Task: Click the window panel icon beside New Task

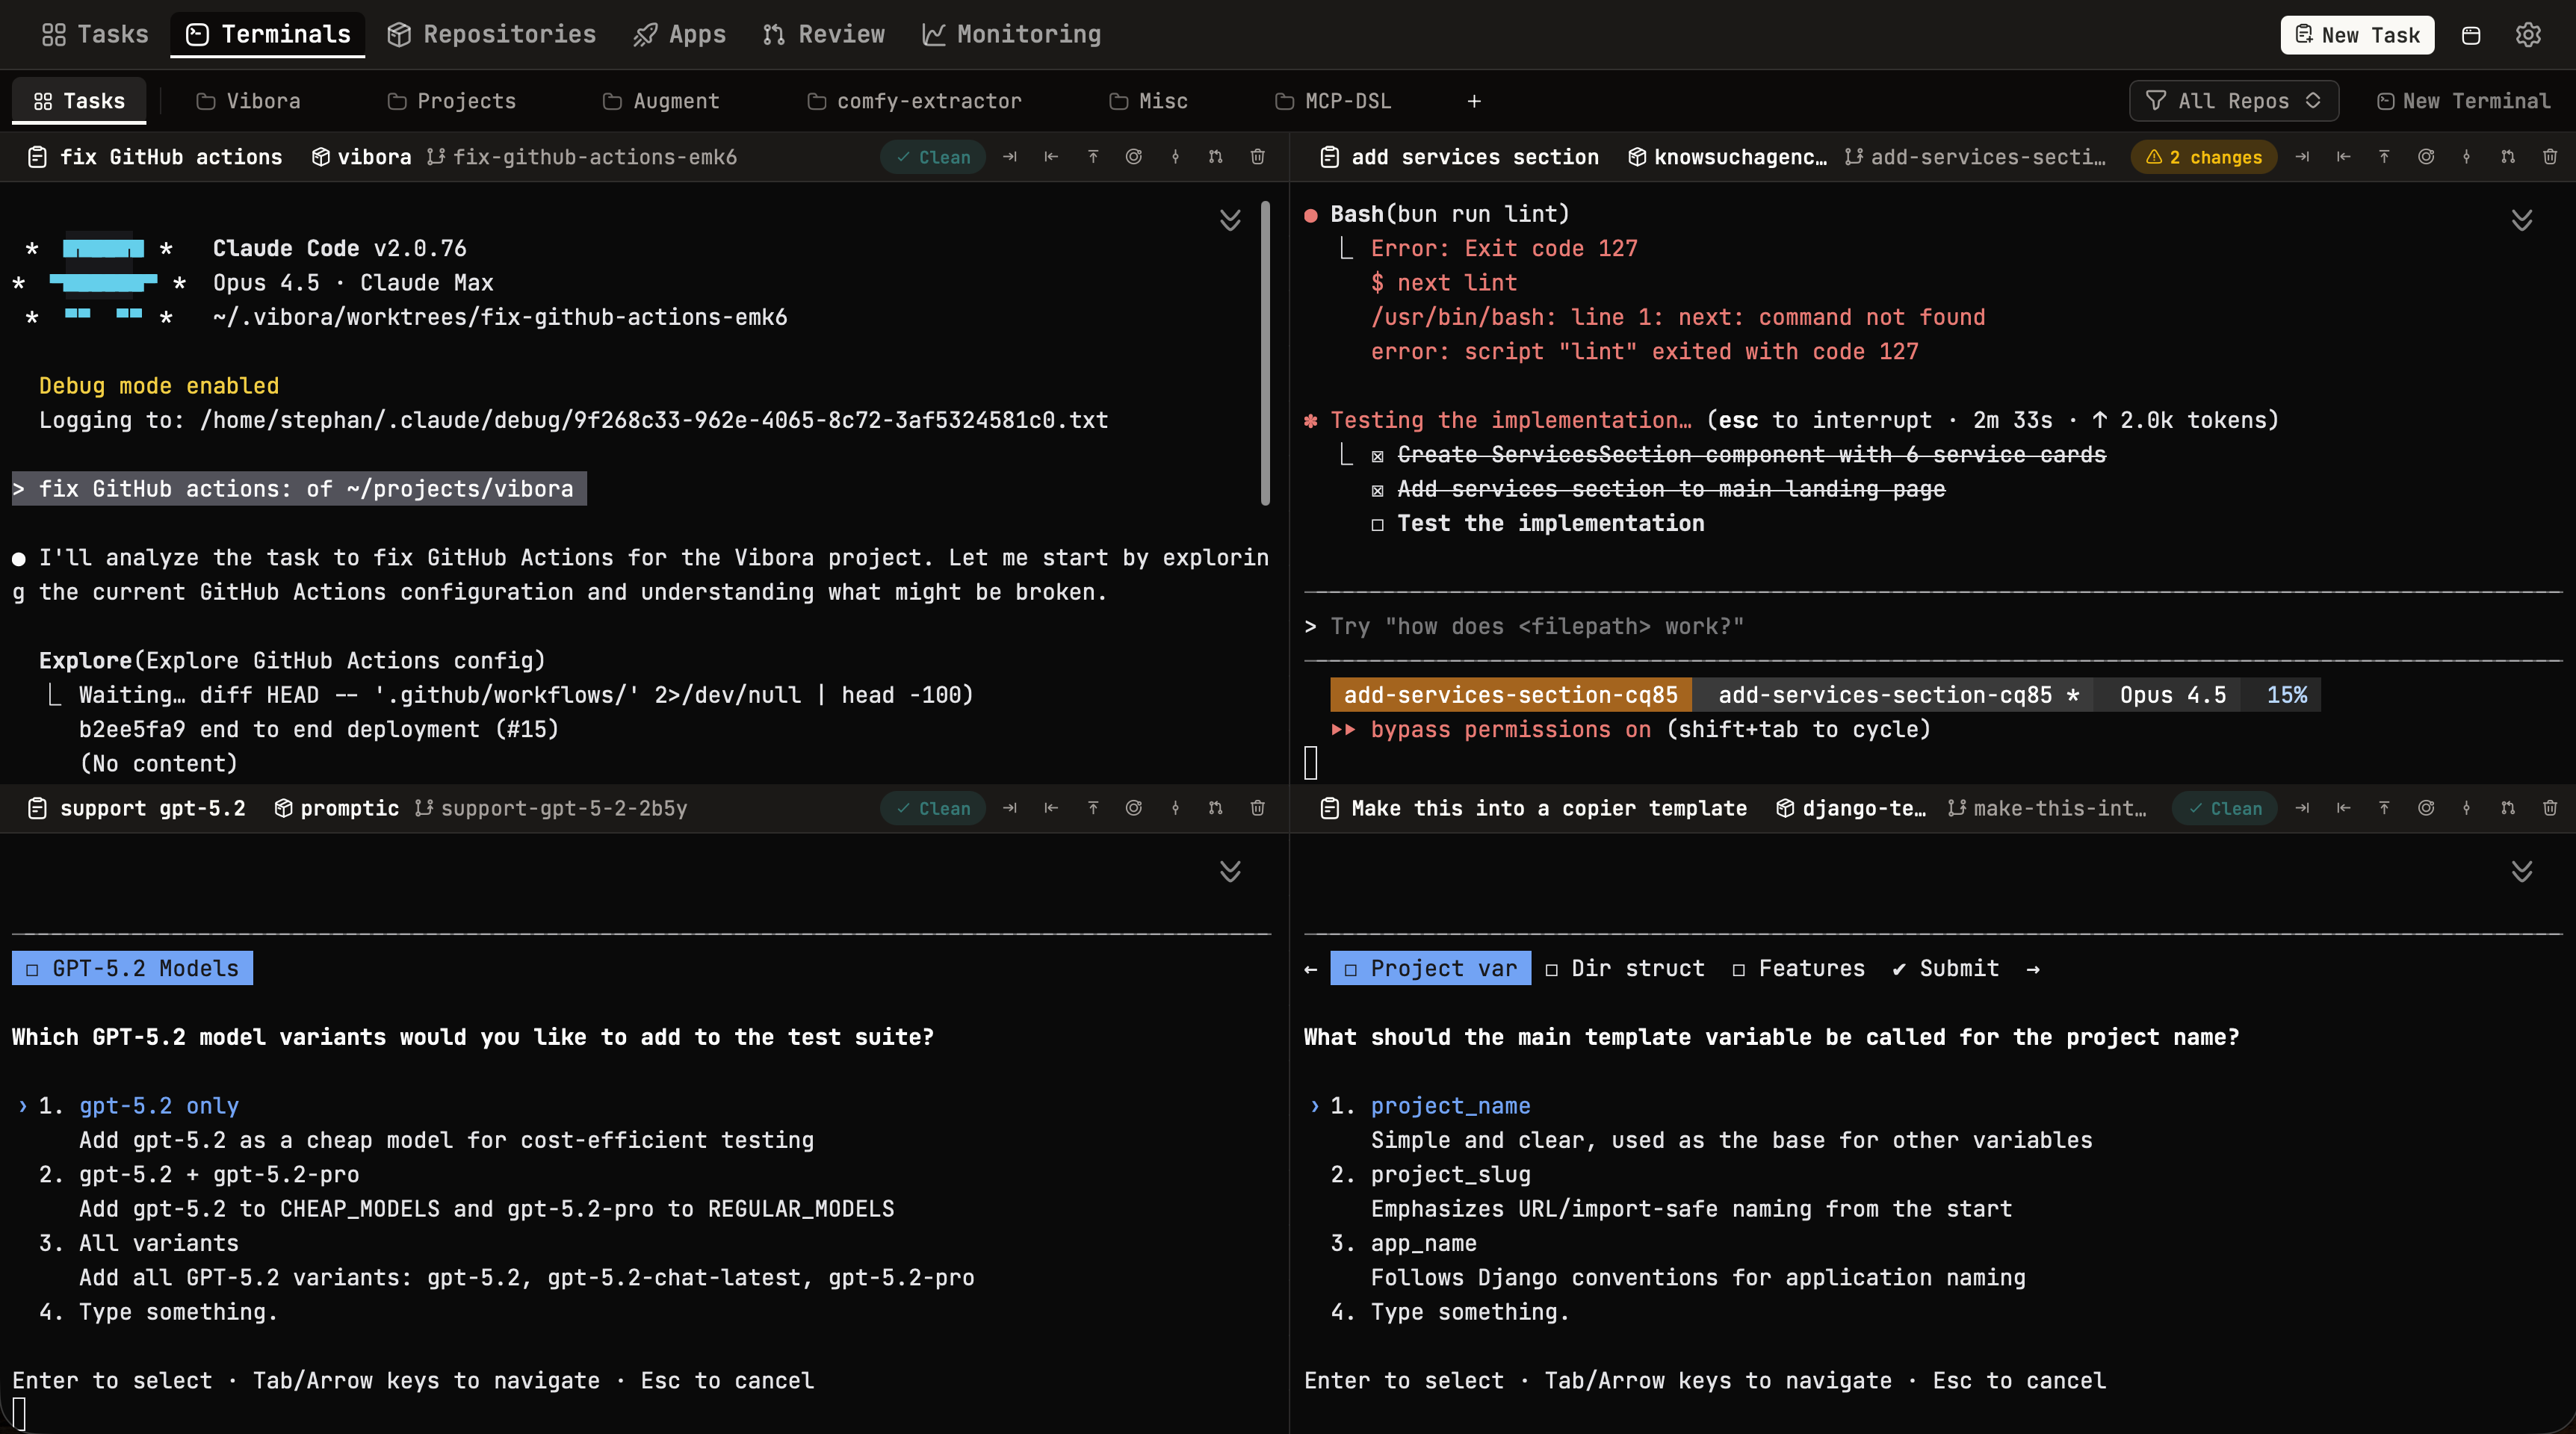Action: (2471, 35)
